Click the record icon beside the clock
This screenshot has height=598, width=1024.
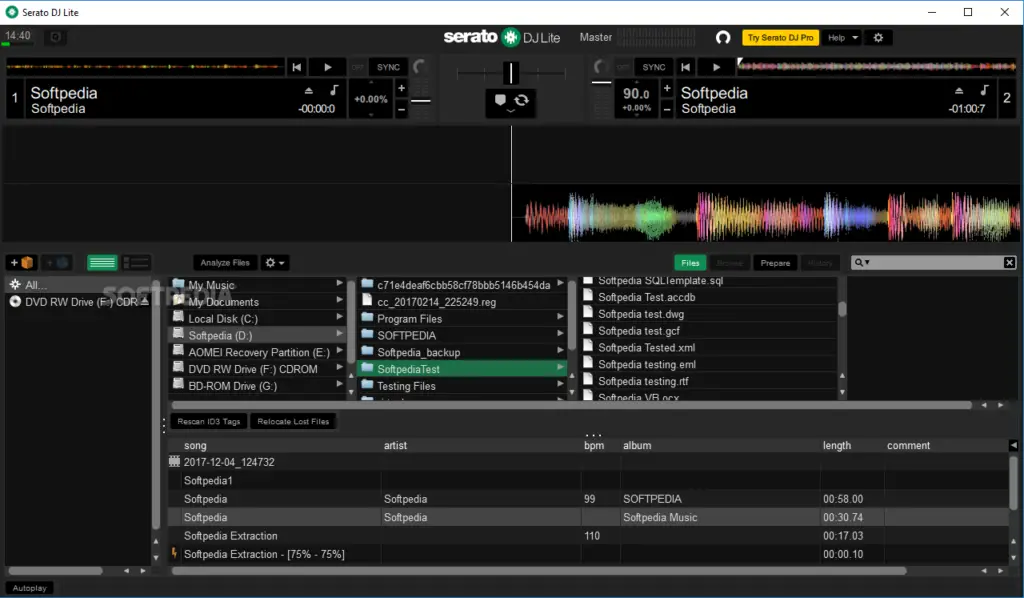[56, 37]
